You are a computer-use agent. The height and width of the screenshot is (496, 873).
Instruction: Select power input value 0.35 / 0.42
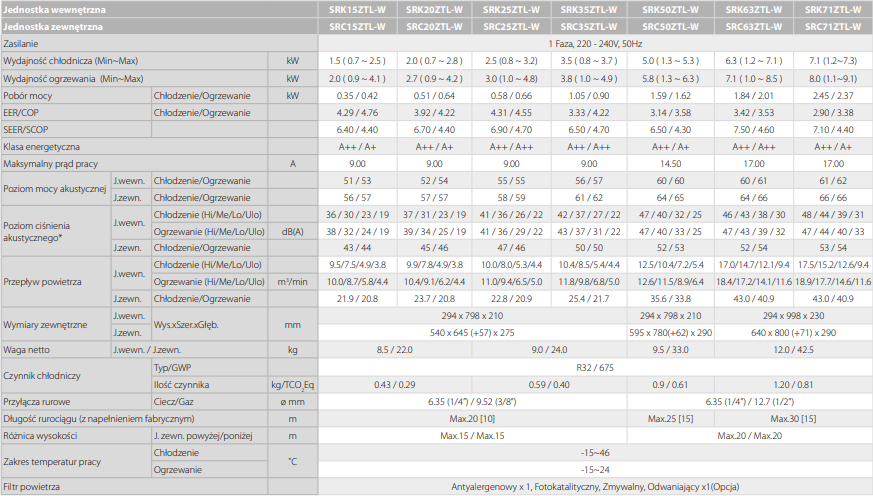pos(357,96)
